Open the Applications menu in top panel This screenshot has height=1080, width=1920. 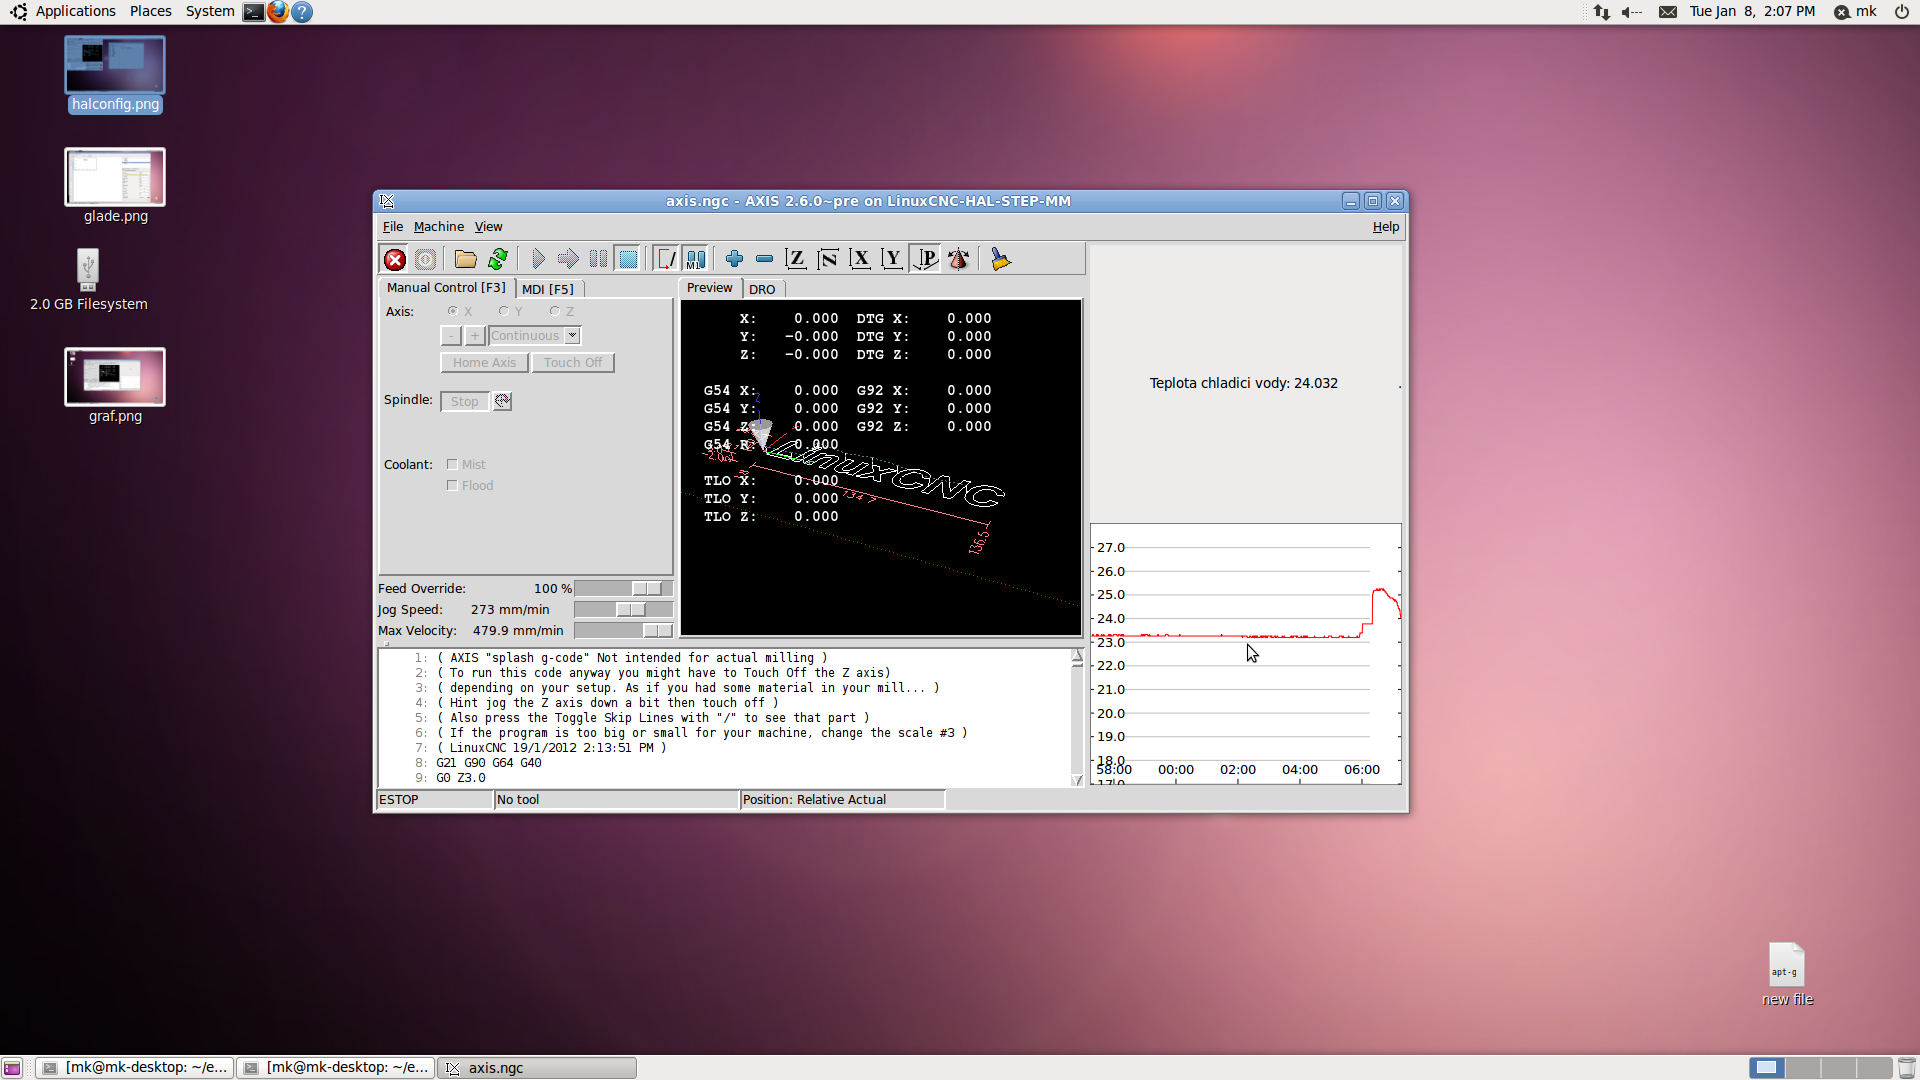coord(75,11)
